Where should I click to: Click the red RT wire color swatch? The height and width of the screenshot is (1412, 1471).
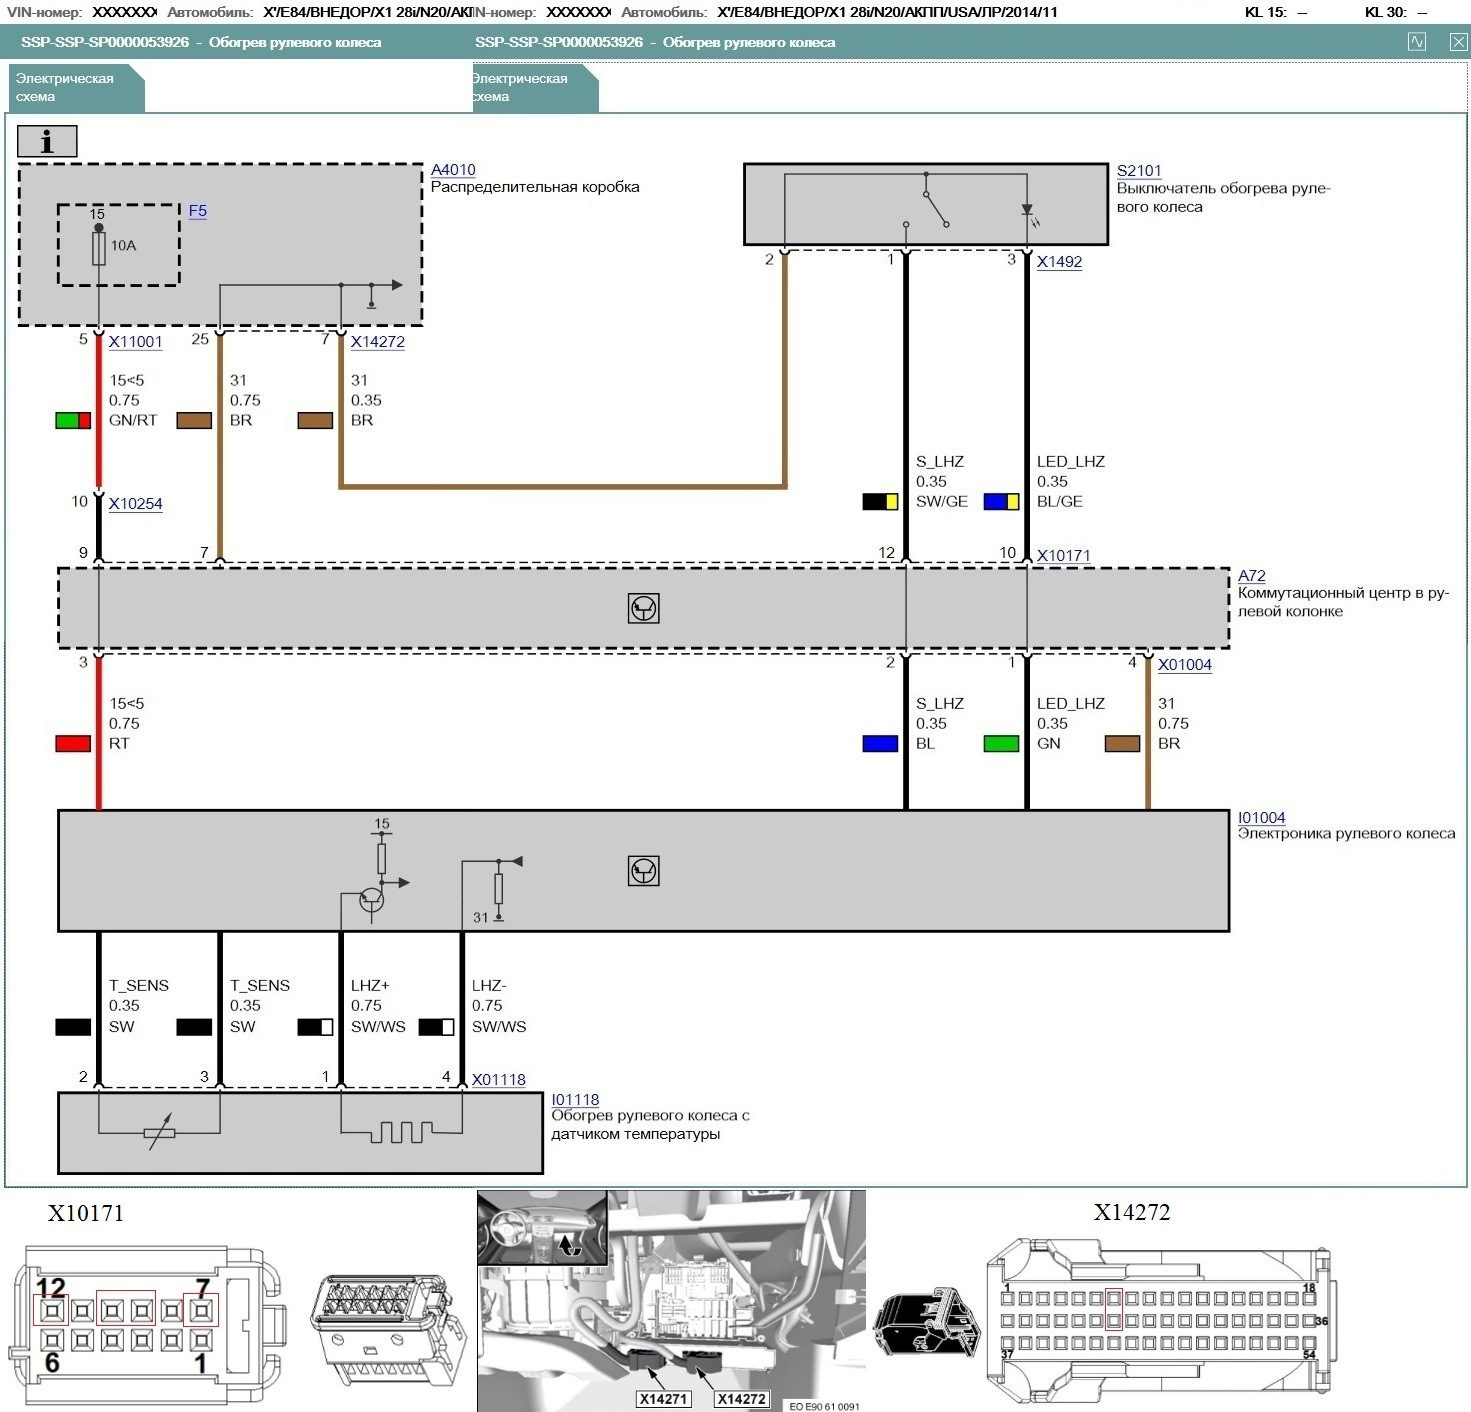point(73,744)
